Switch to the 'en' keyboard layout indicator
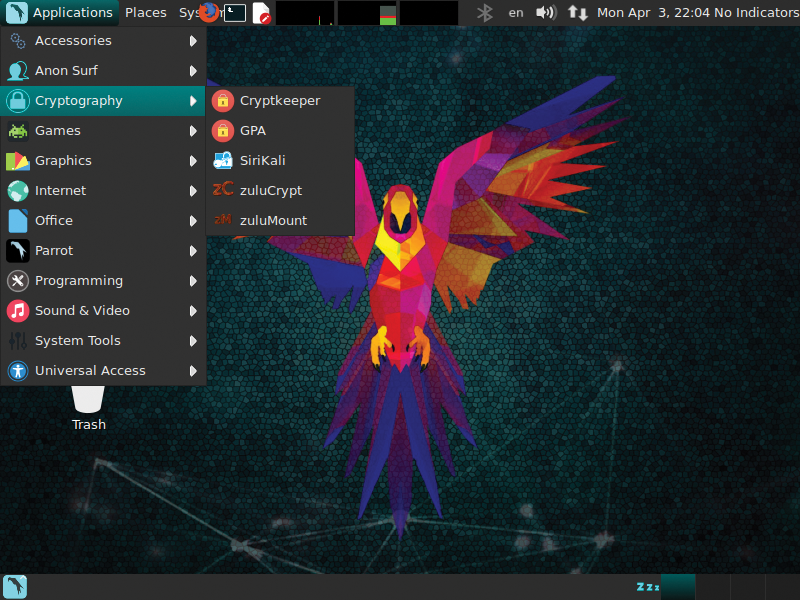The height and width of the screenshot is (600, 800). pyautogui.click(x=516, y=12)
